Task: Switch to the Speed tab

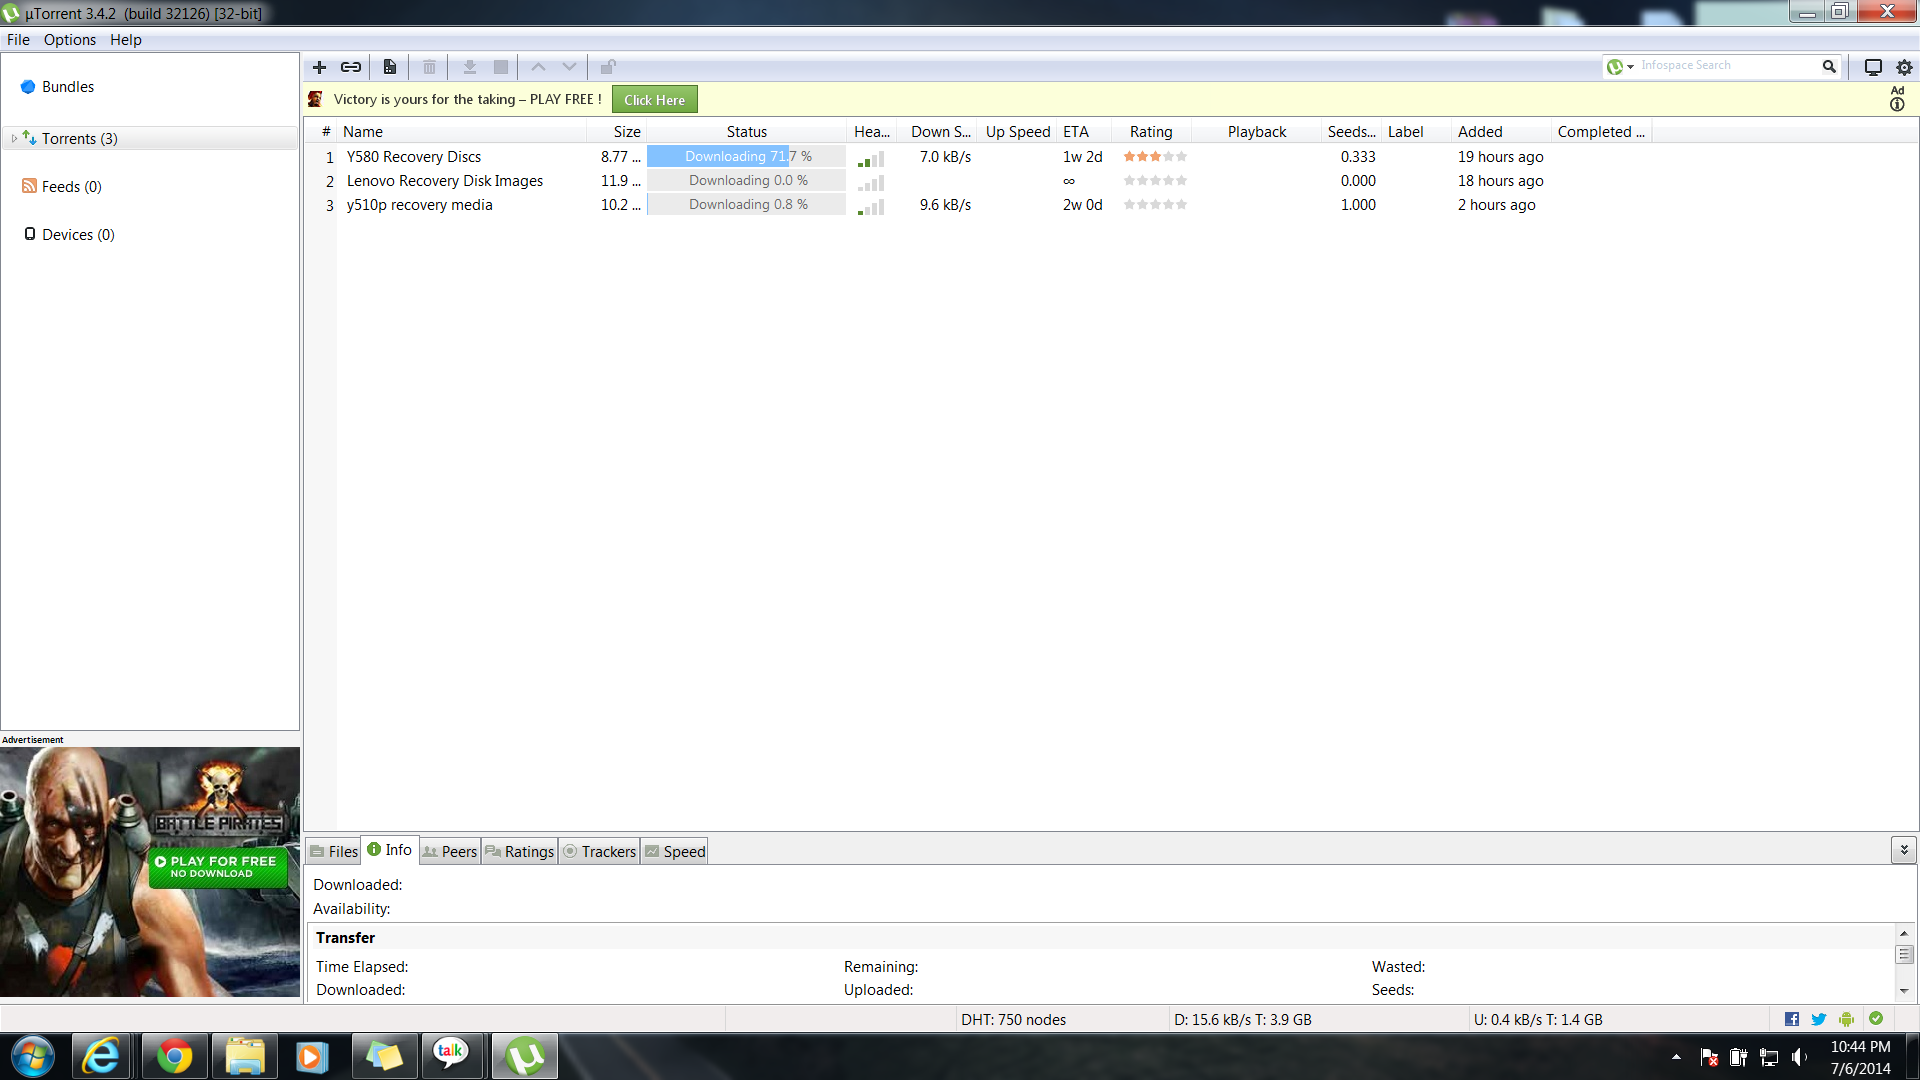Action: coord(675,851)
